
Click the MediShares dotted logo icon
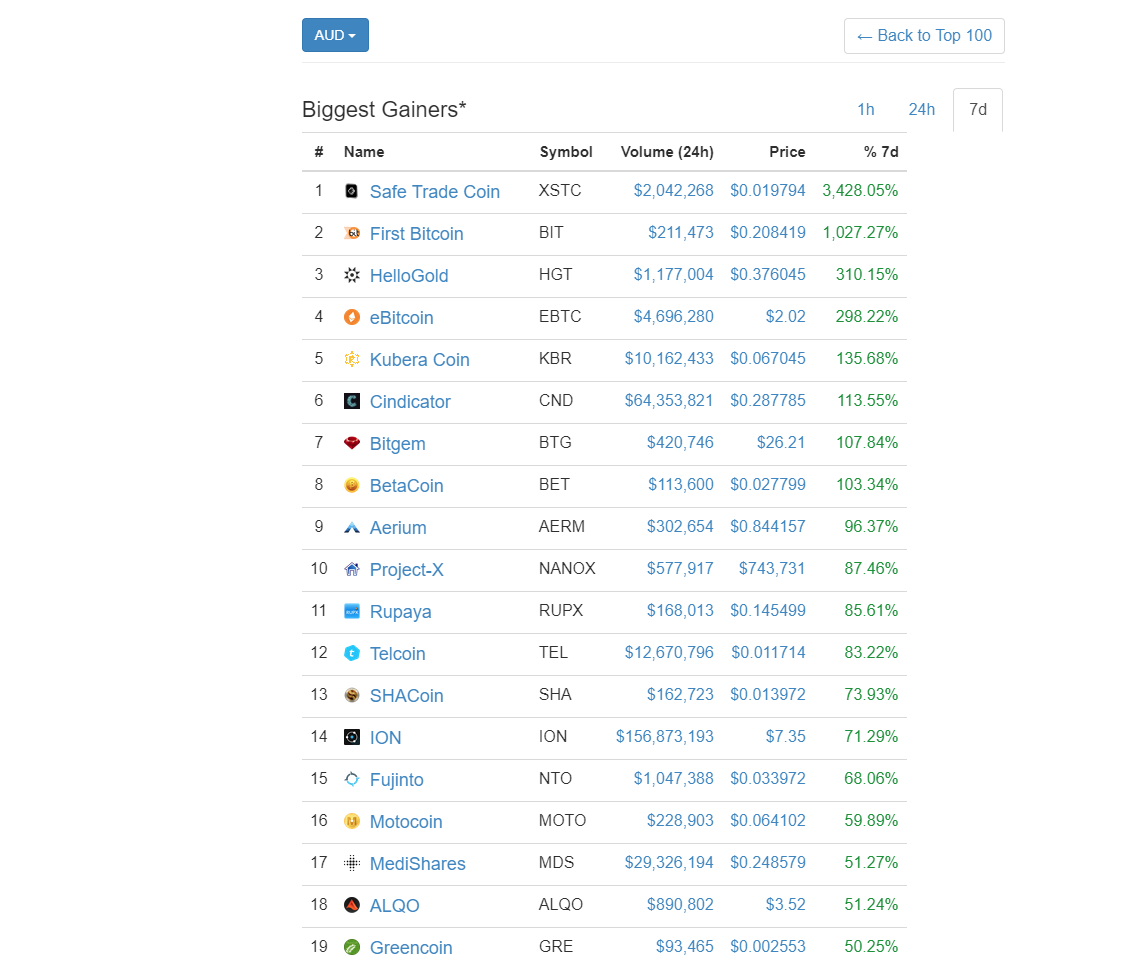point(351,863)
